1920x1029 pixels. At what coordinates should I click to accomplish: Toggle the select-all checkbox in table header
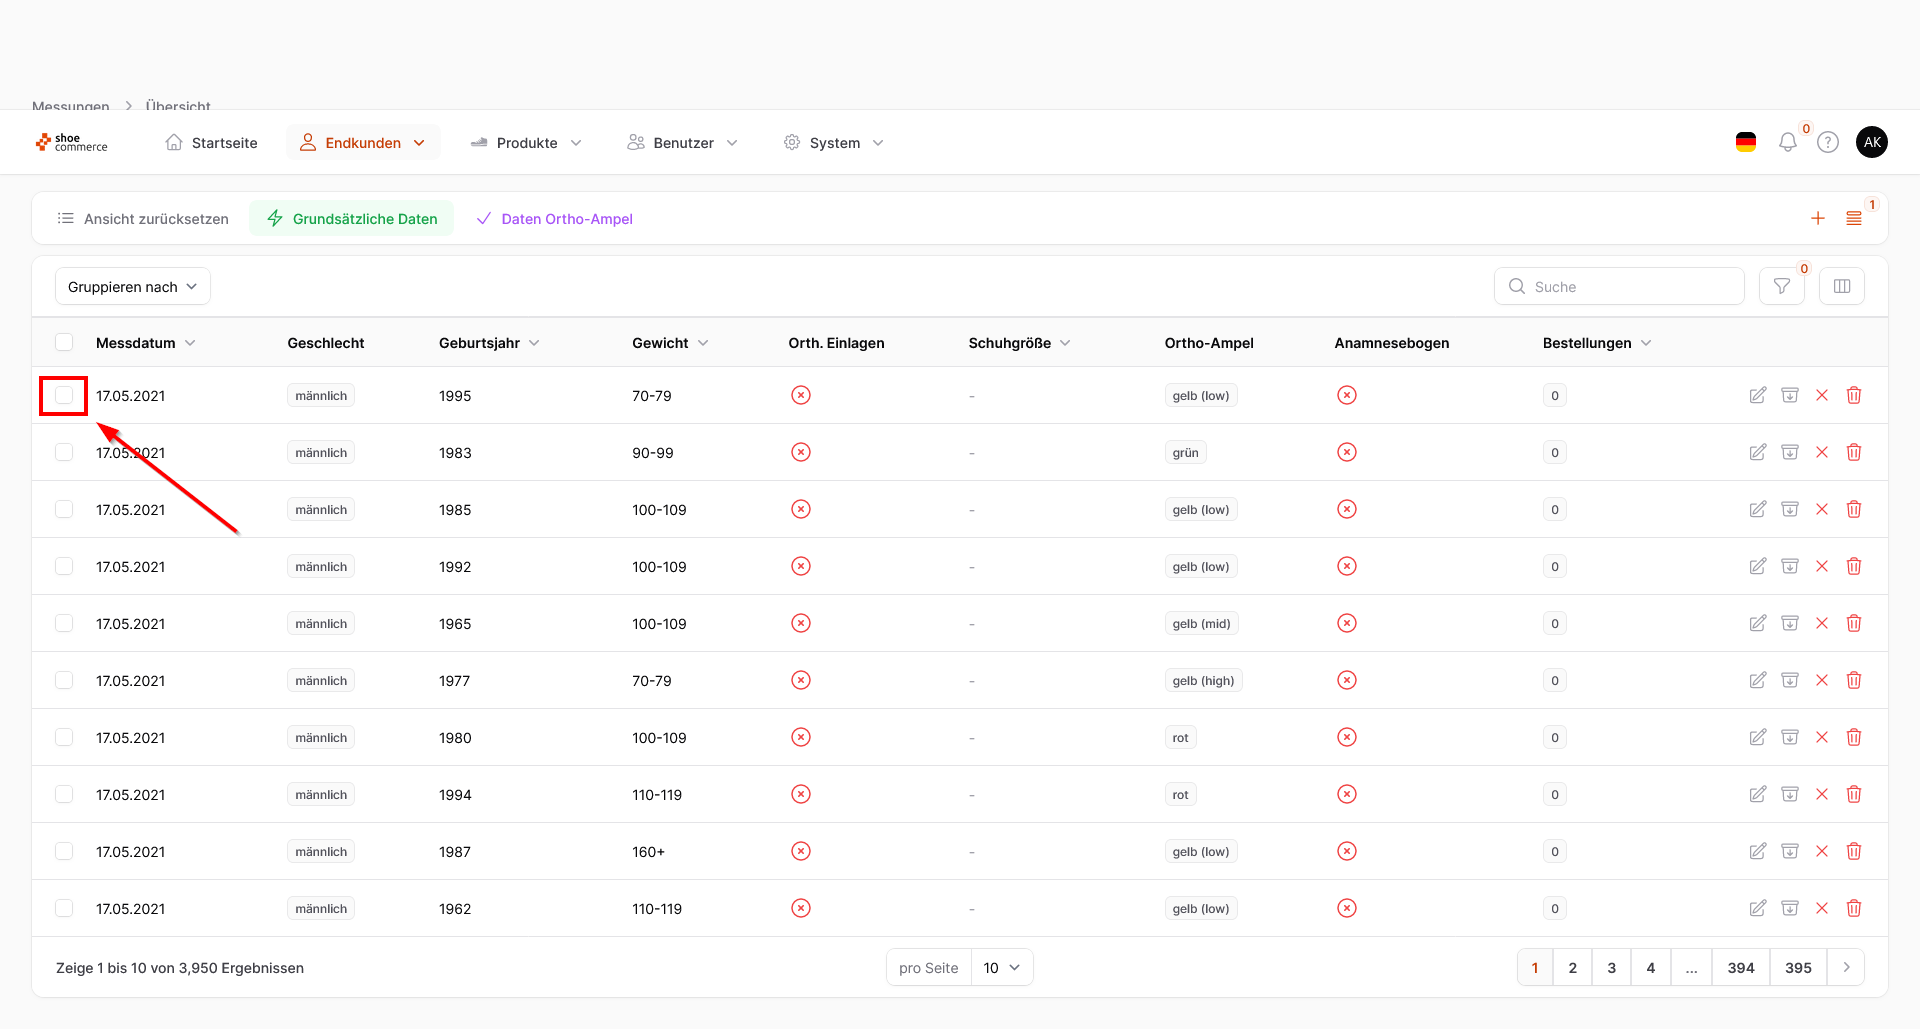click(x=64, y=343)
